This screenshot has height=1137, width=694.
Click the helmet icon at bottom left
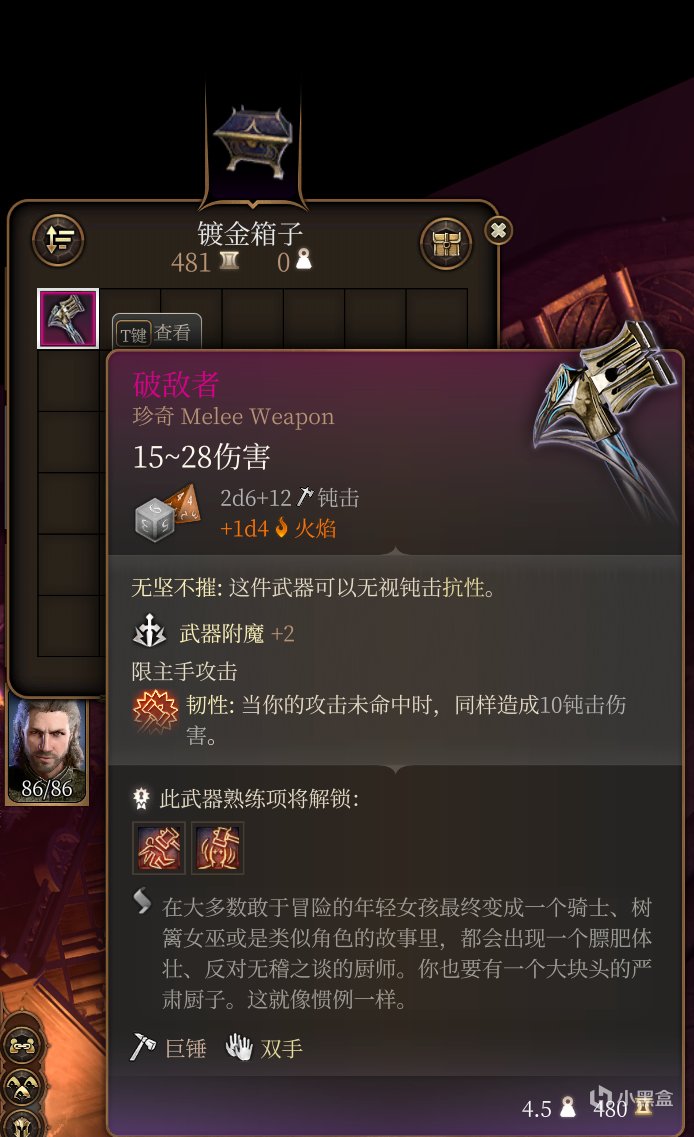(22, 1124)
